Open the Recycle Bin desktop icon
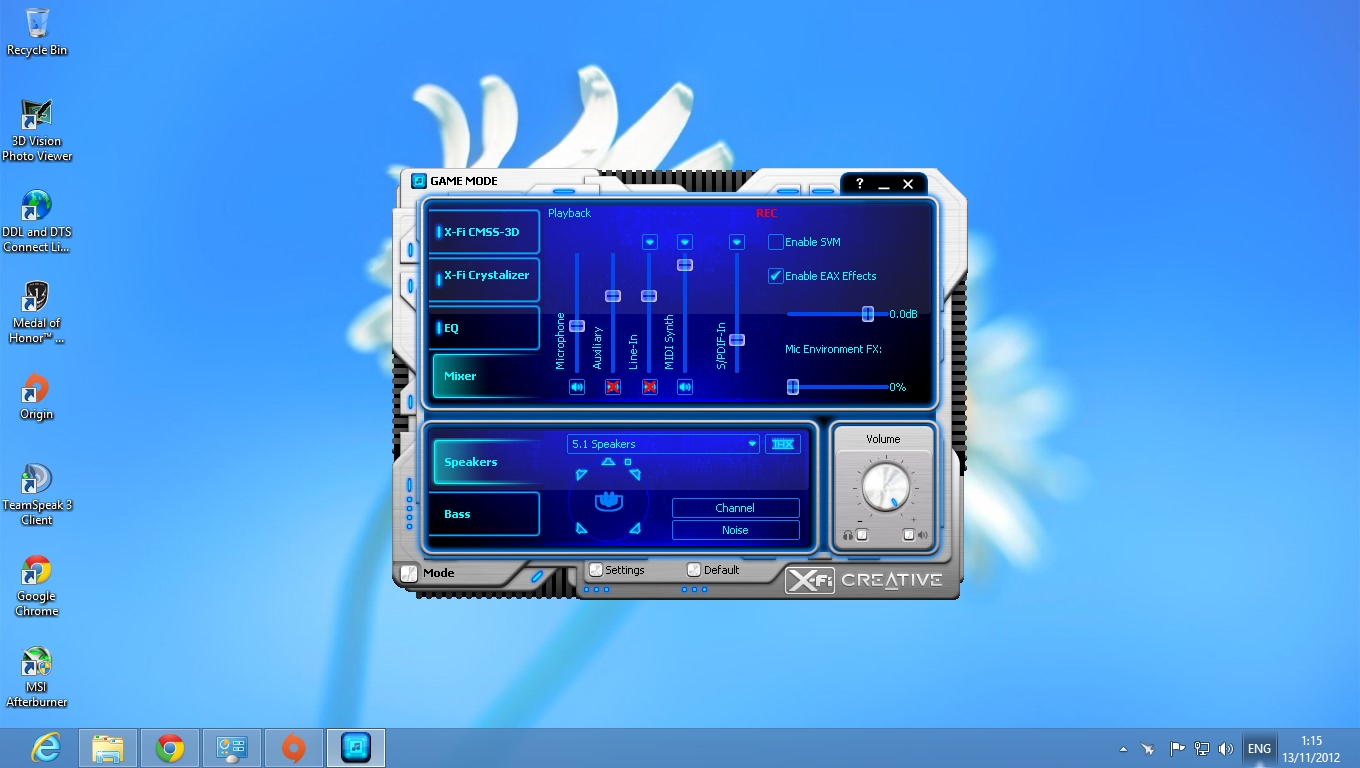This screenshot has height=768, width=1360. click(x=37, y=32)
